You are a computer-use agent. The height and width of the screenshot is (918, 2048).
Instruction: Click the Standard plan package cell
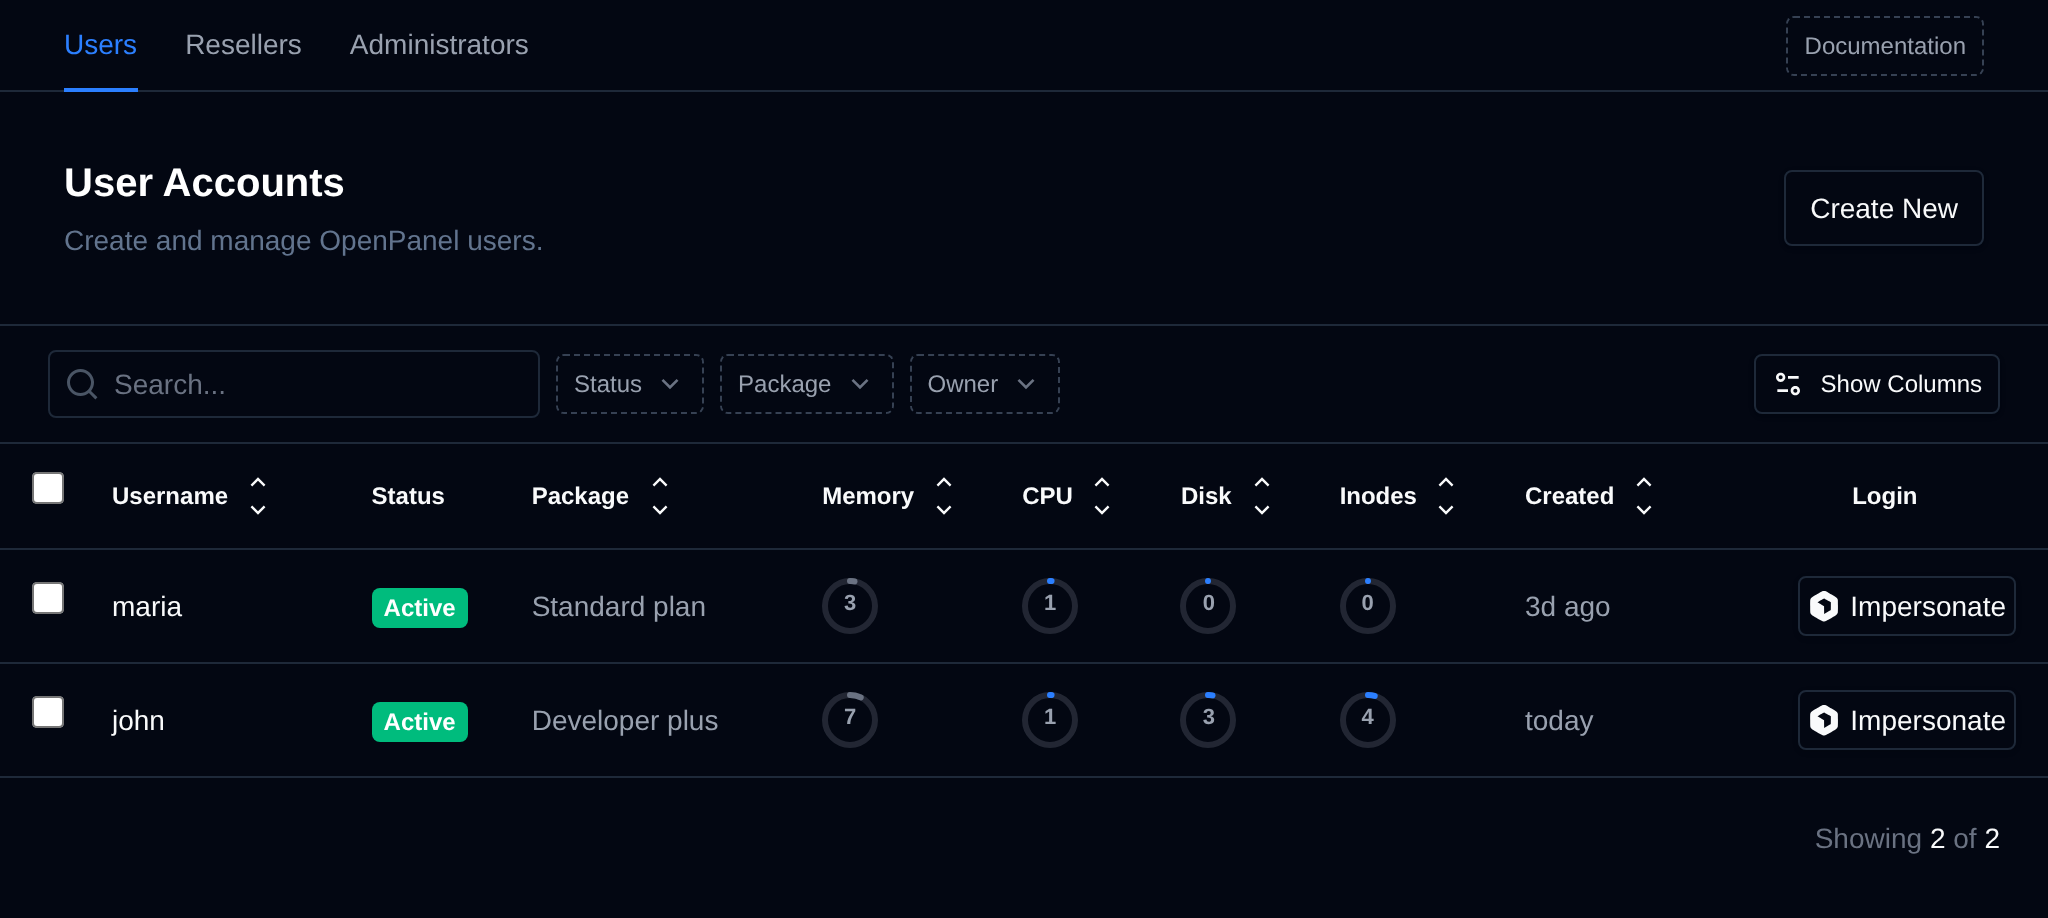pyautogui.click(x=619, y=607)
